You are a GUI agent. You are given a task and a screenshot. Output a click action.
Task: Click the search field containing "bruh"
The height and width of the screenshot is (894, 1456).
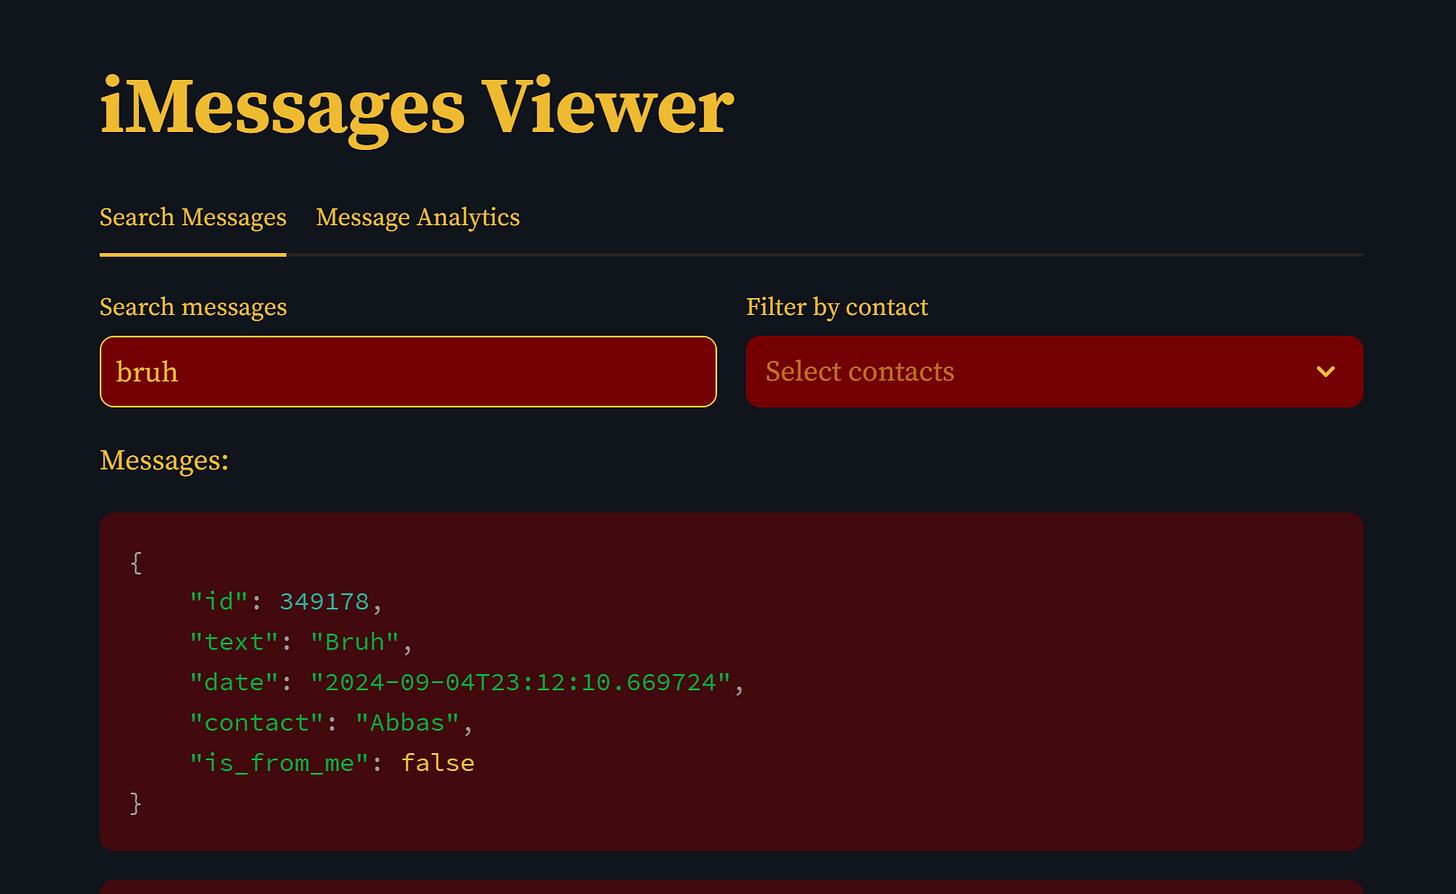(408, 372)
